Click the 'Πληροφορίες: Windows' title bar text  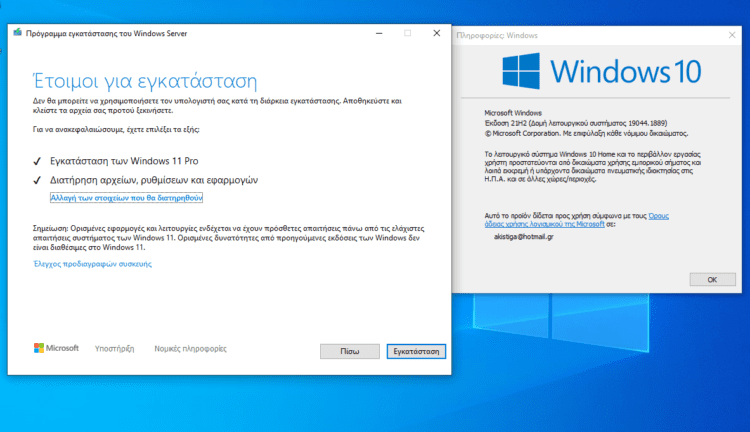497,35
